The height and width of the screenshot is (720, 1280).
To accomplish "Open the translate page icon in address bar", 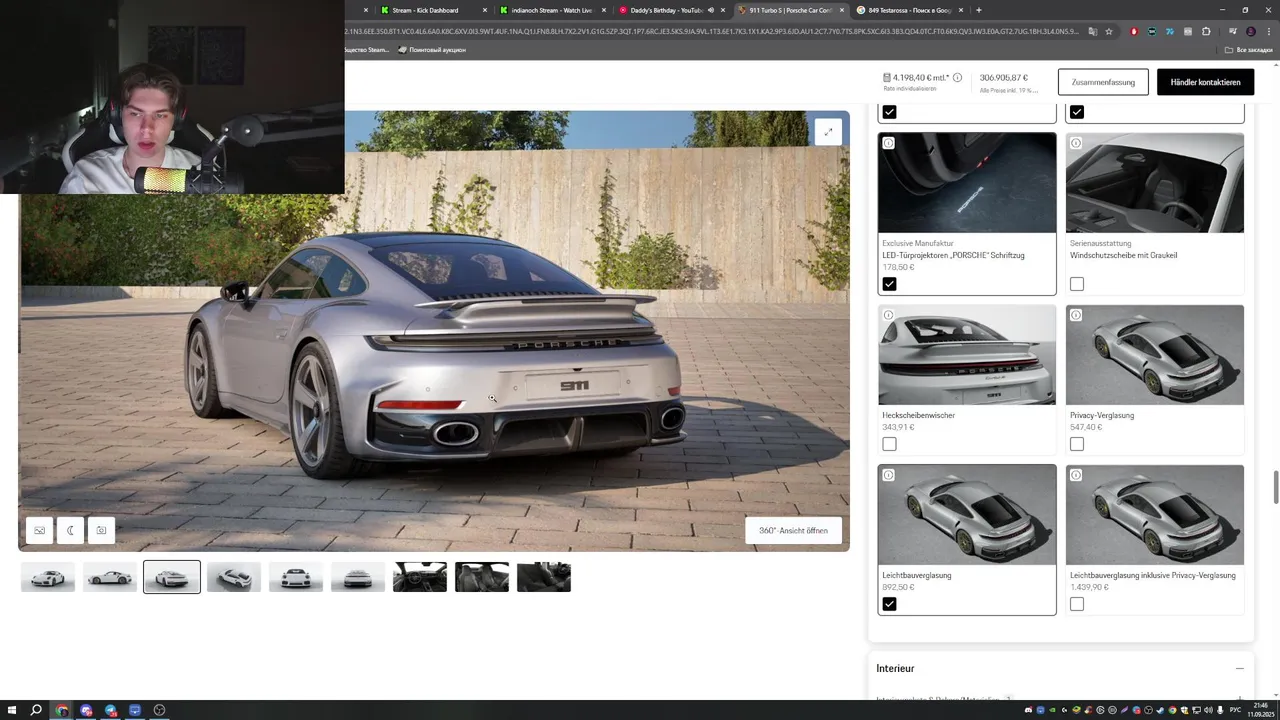I will pos(1092,31).
